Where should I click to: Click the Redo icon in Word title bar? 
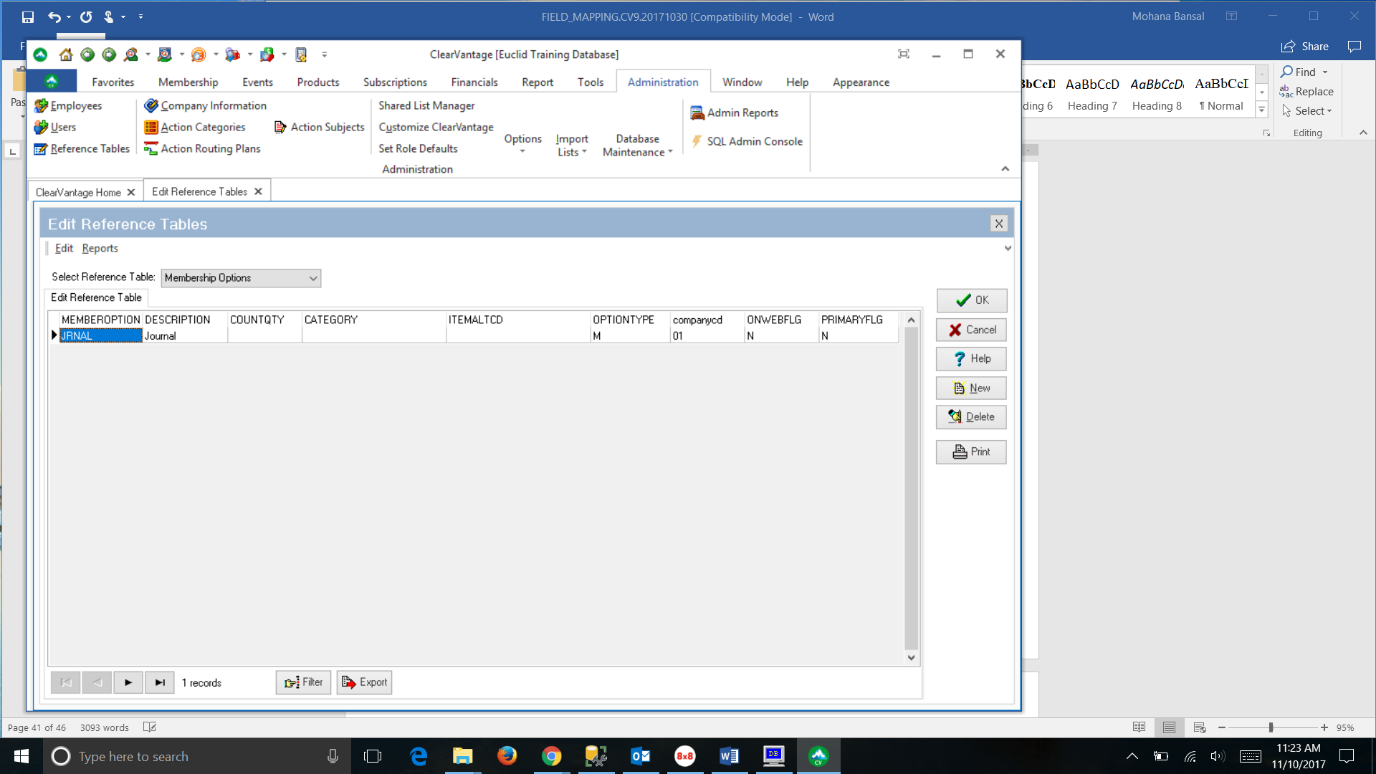[86, 17]
